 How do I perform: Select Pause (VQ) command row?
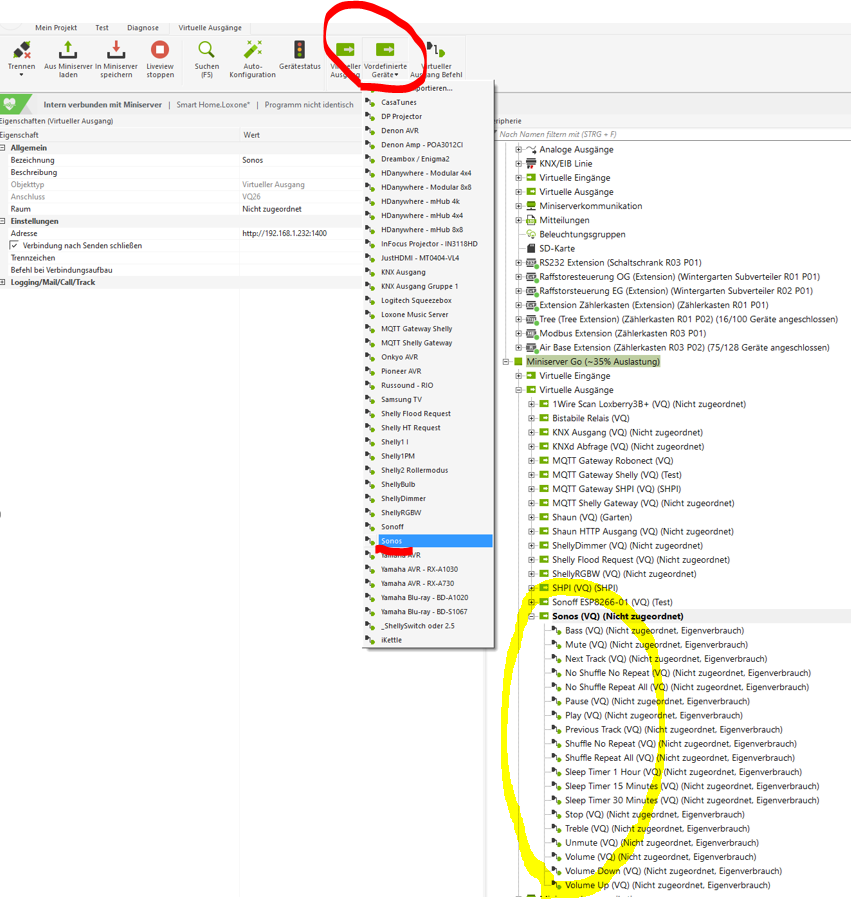pyautogui.click(x=657, y=701)
